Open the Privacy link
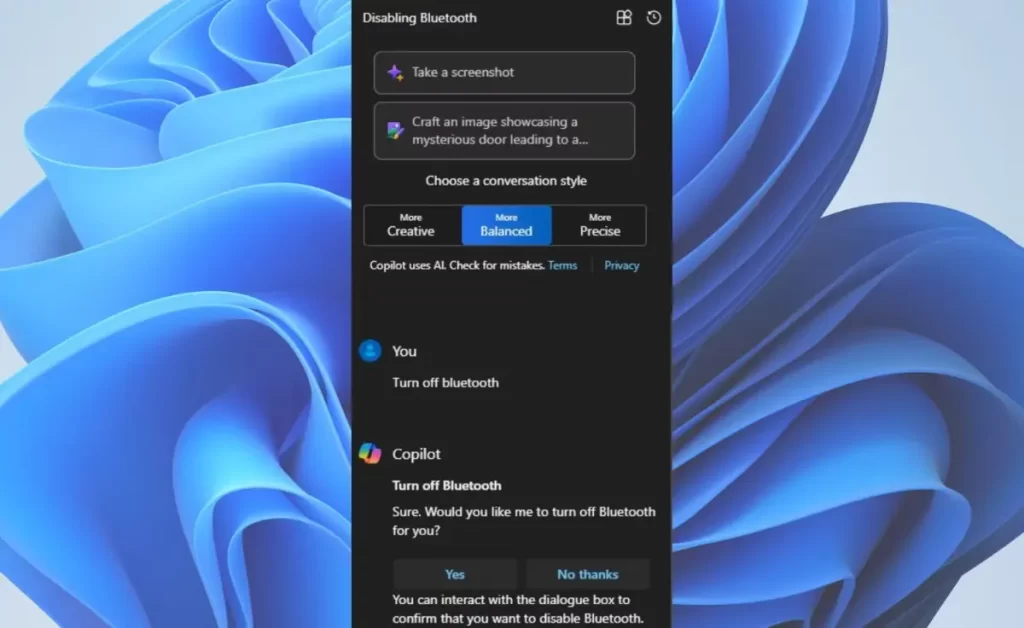This screenshot has height=628, width=1024. (622, 265)
